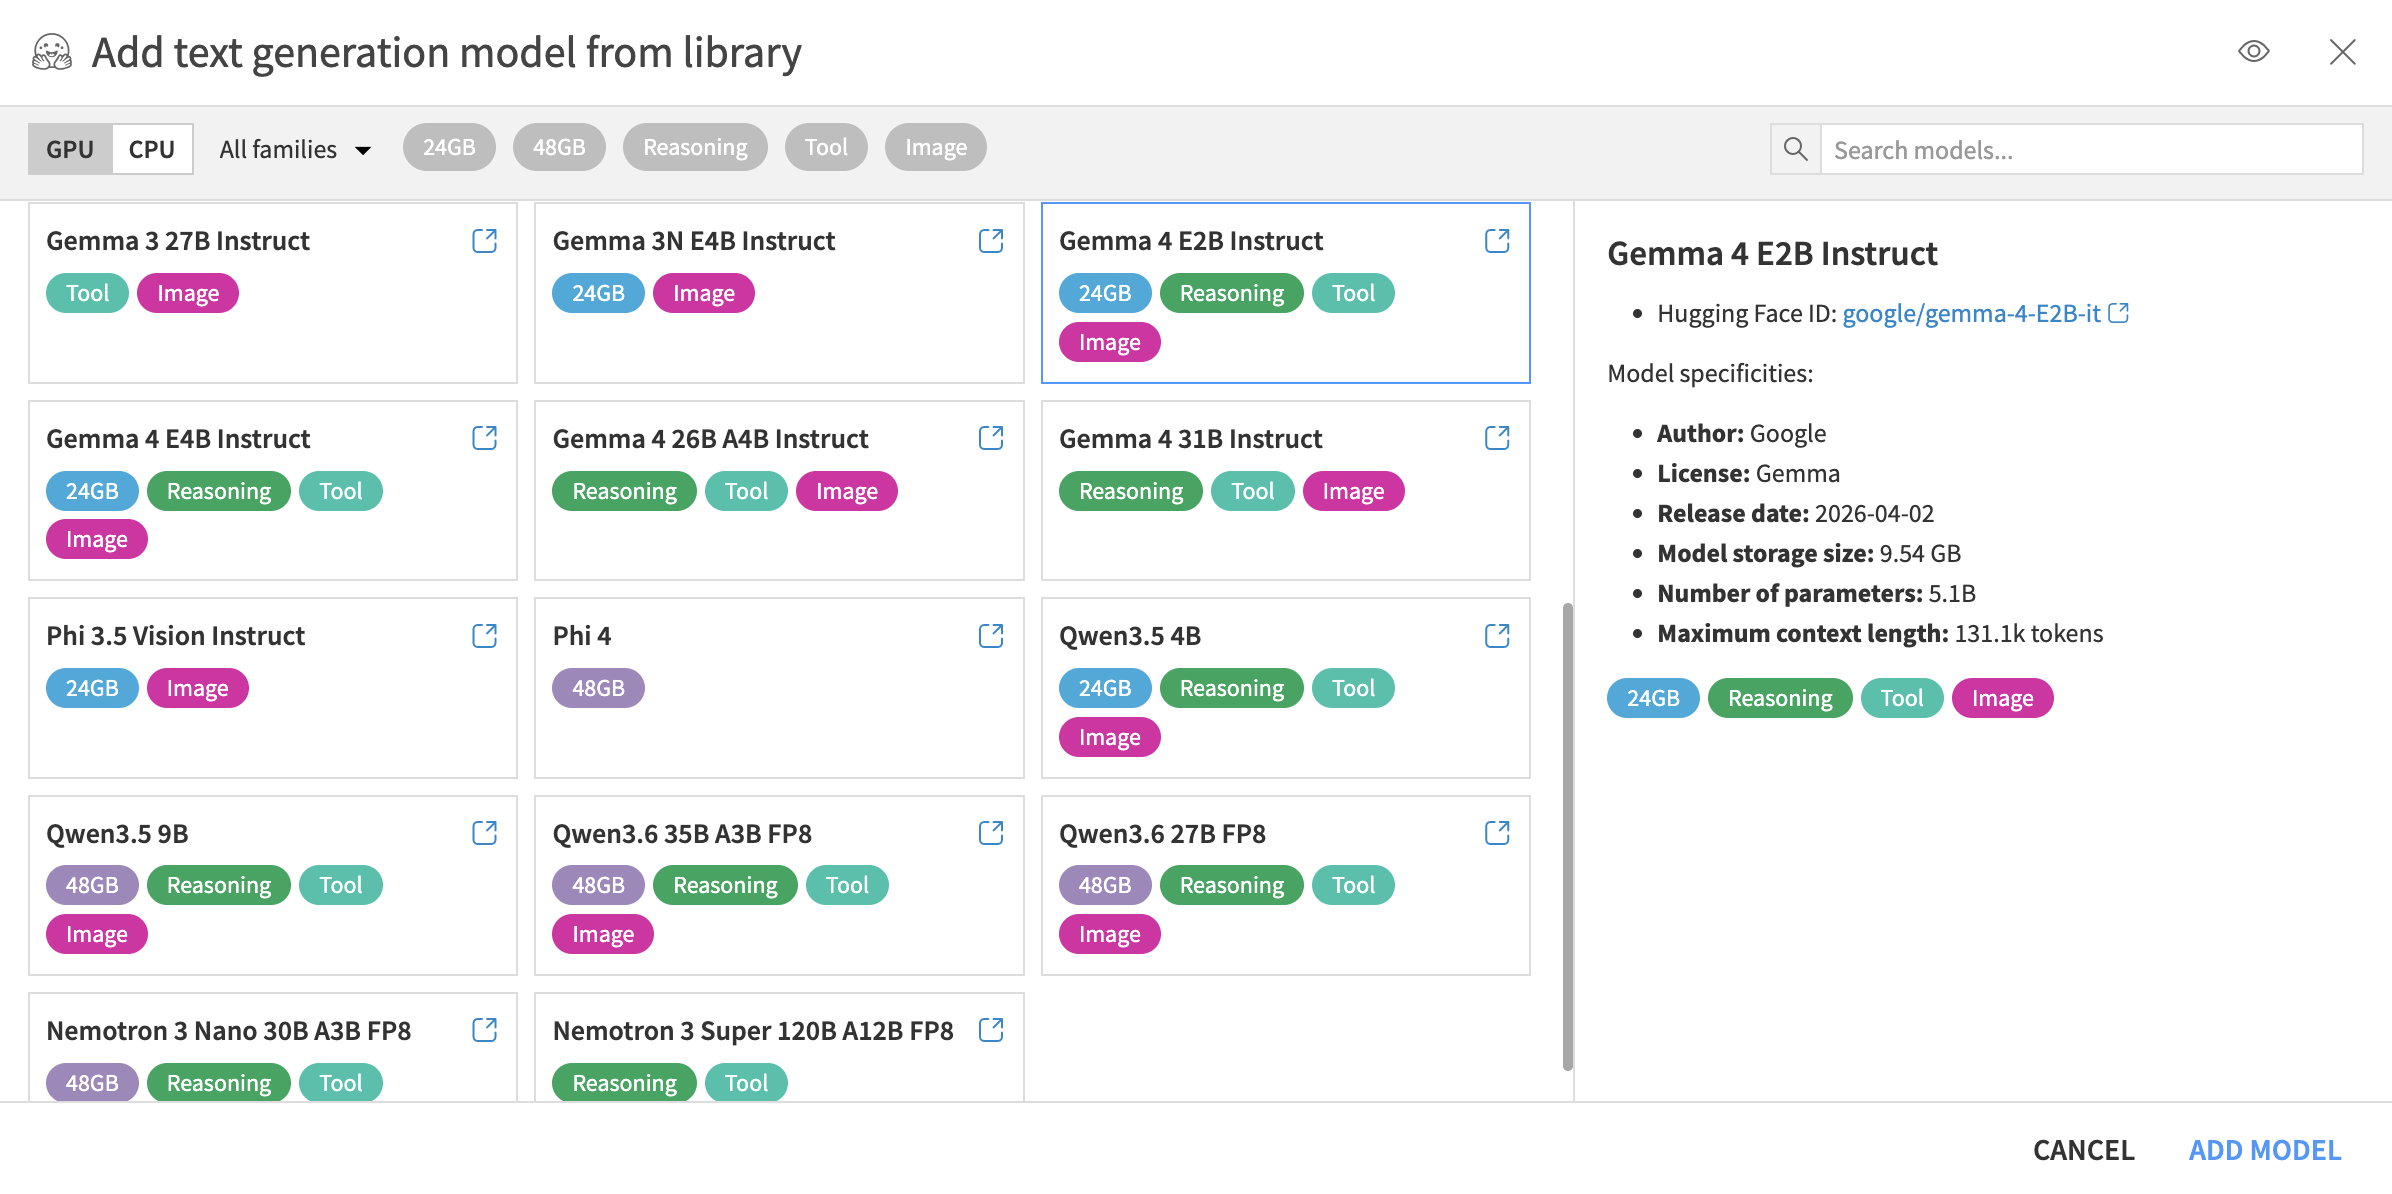Click the Hugging Face logo icon
2392x1194 pixels.
pyautogui.click(x=52, y=52)
